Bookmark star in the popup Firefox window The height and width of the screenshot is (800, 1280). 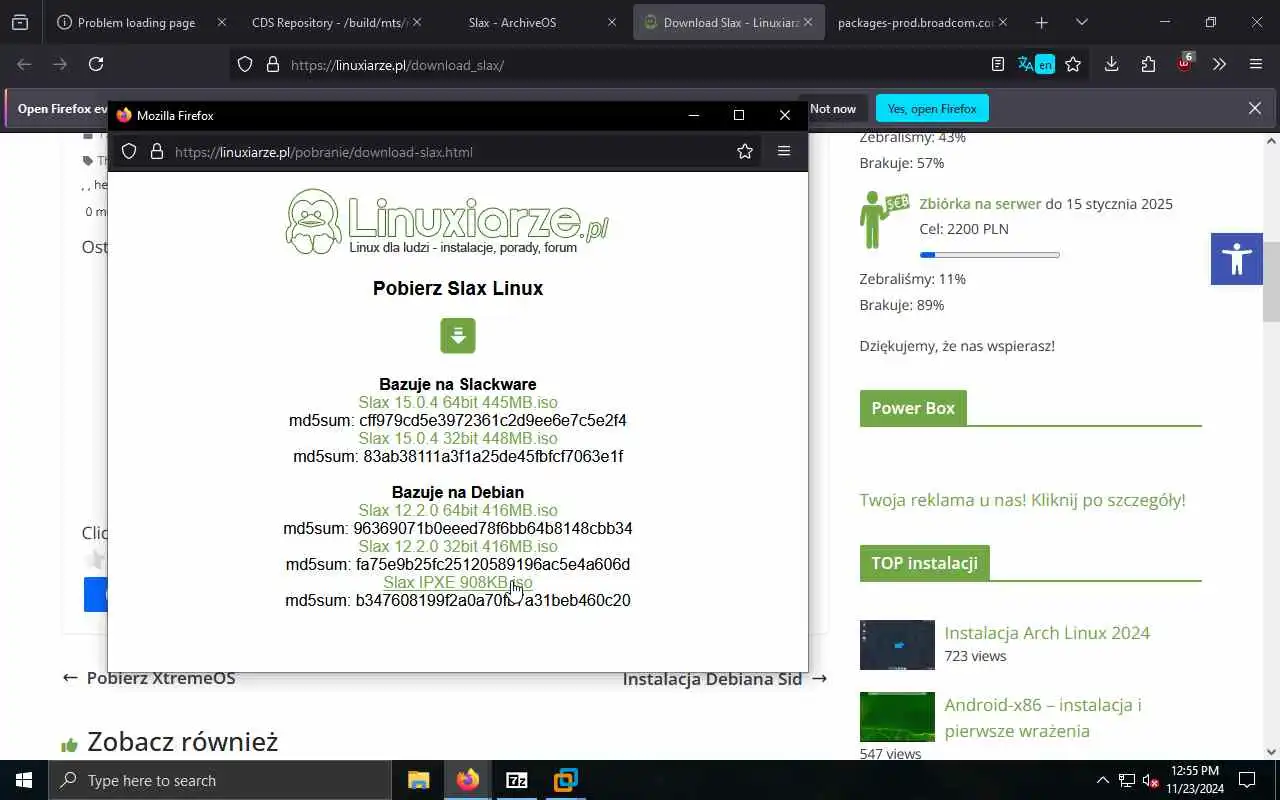745,151
